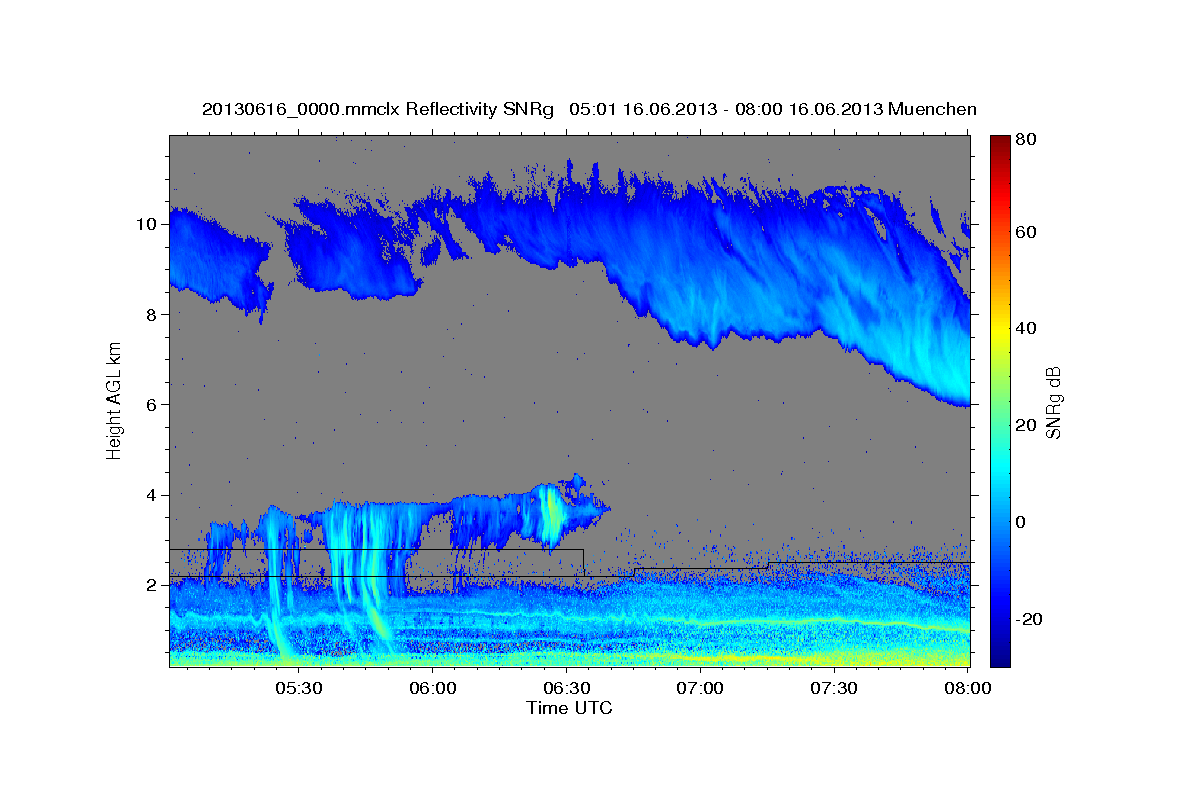
Task: Click the 06:30 time tick label
Action: tap(566, 688)
